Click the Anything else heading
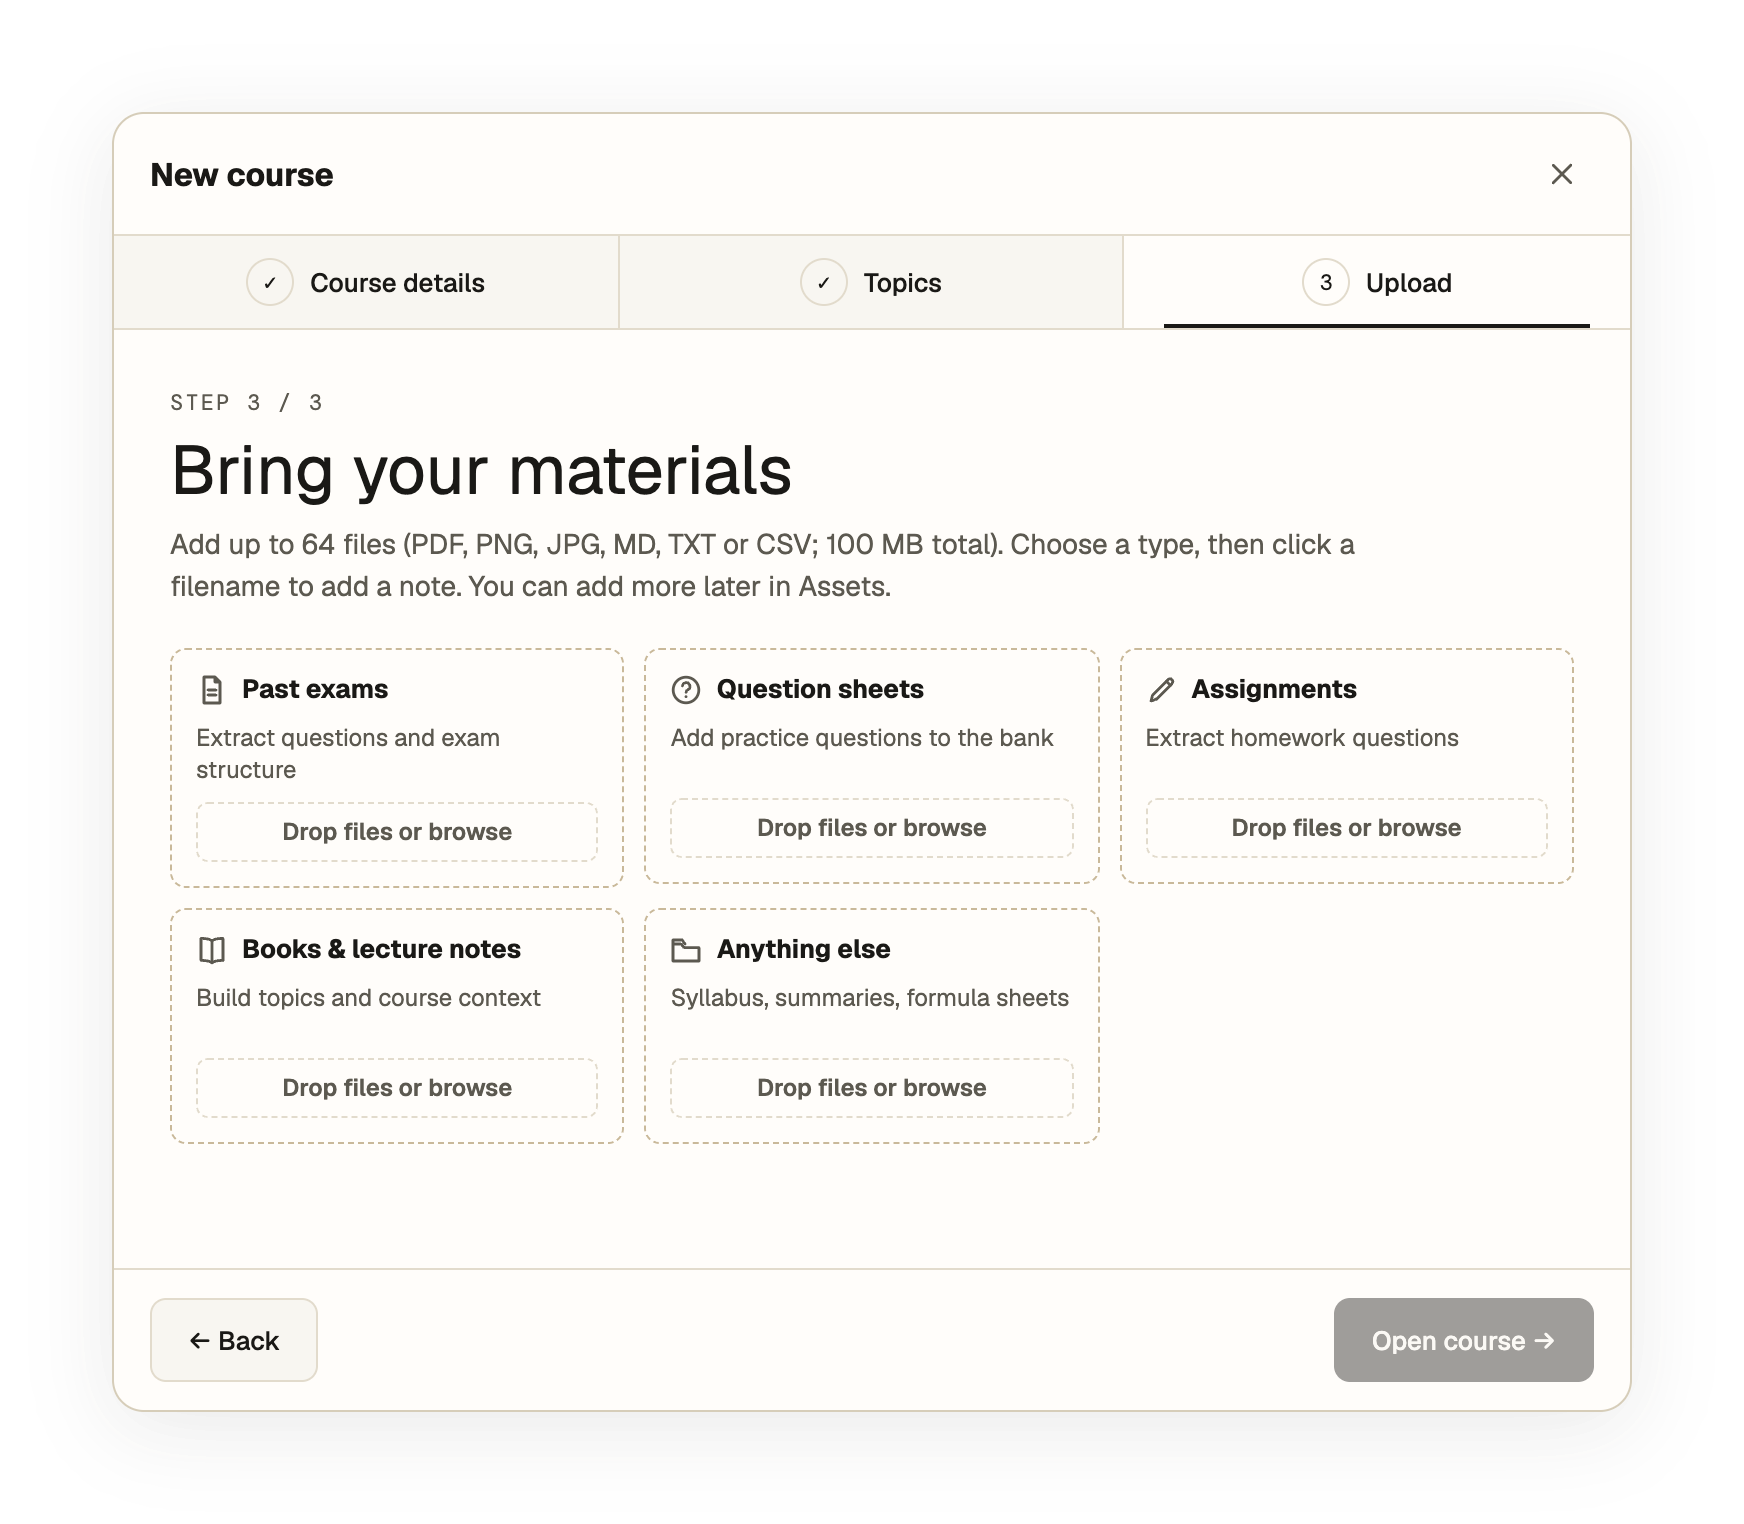This screenshot has height=1524, width=1744. (803, 950)
